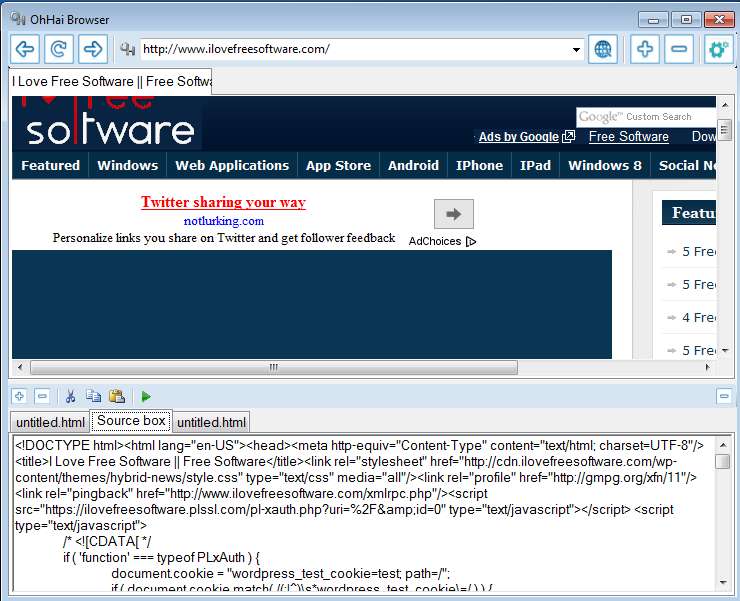Click the globe Go button
This screenshot has width=740, height=601.
603,49
